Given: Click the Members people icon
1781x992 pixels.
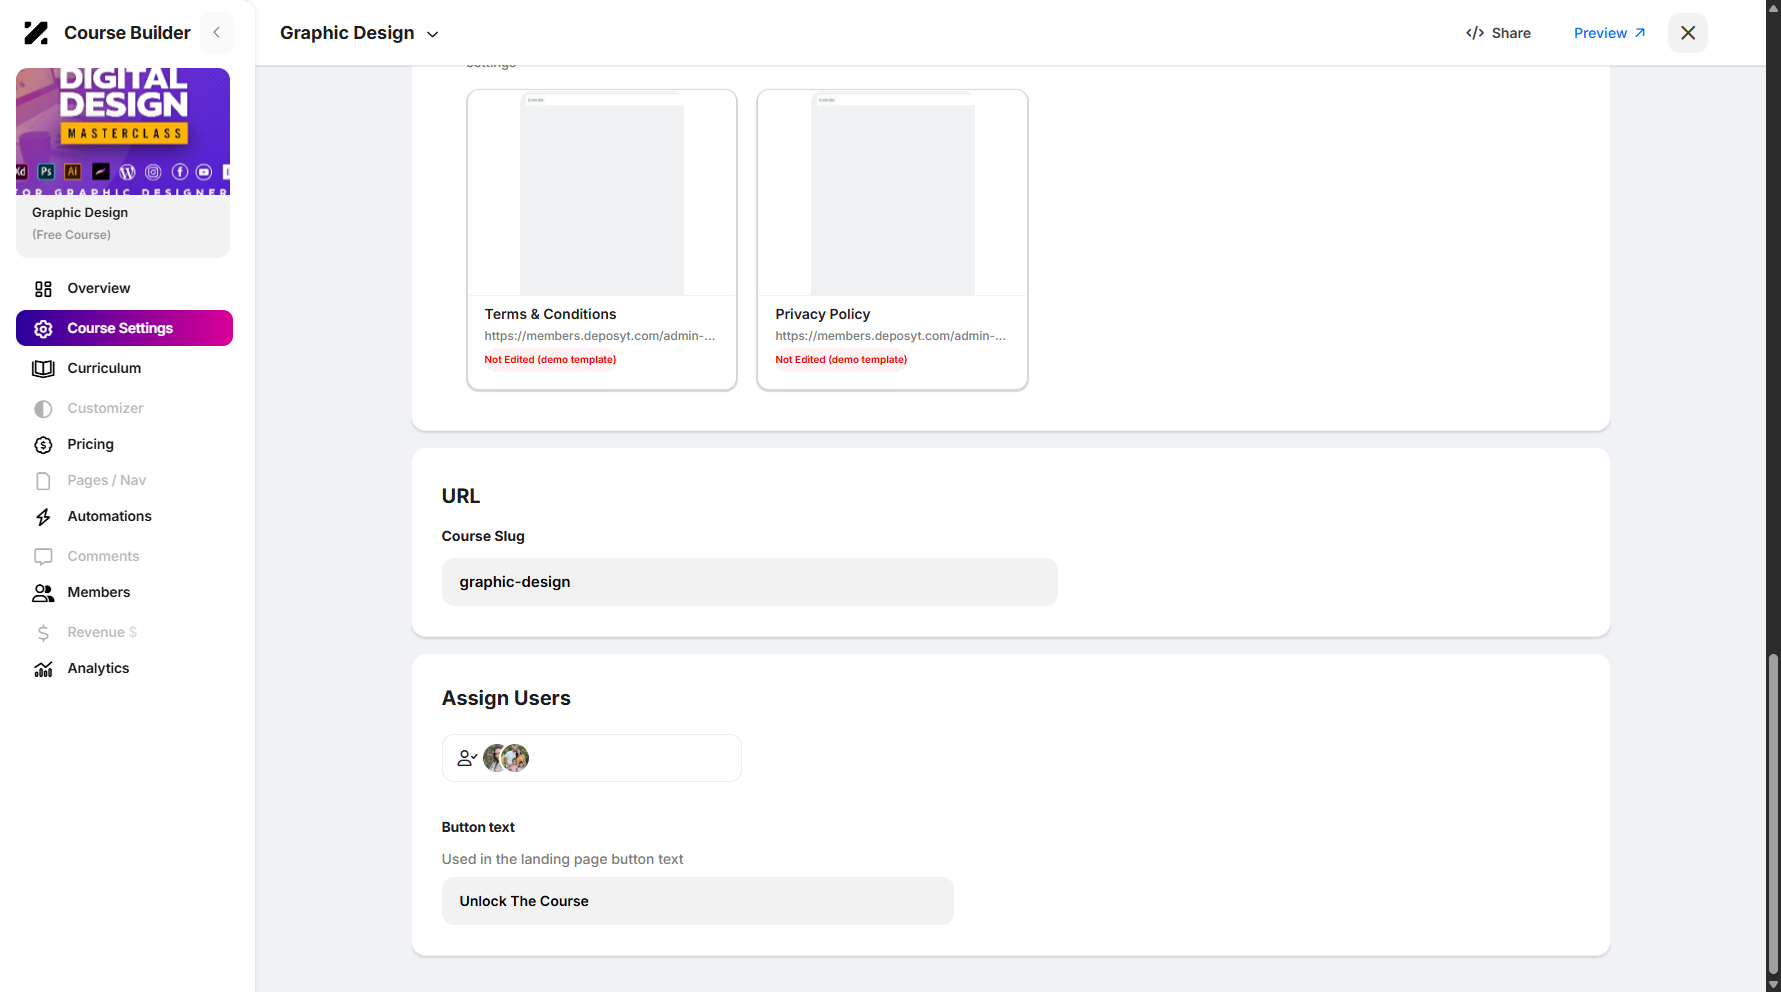Looking at the screenshot, I should [43, 593].
